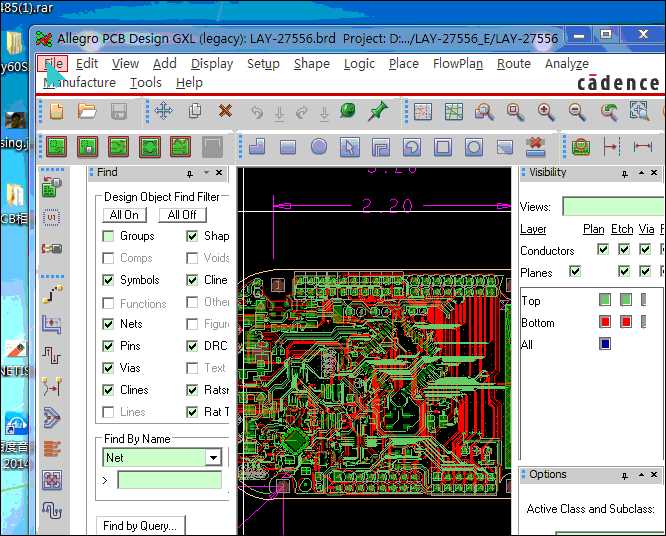Viewport: 666px width, 536px height.
Task: Toggle the DRC checkbox
Action: pos(192,346)
